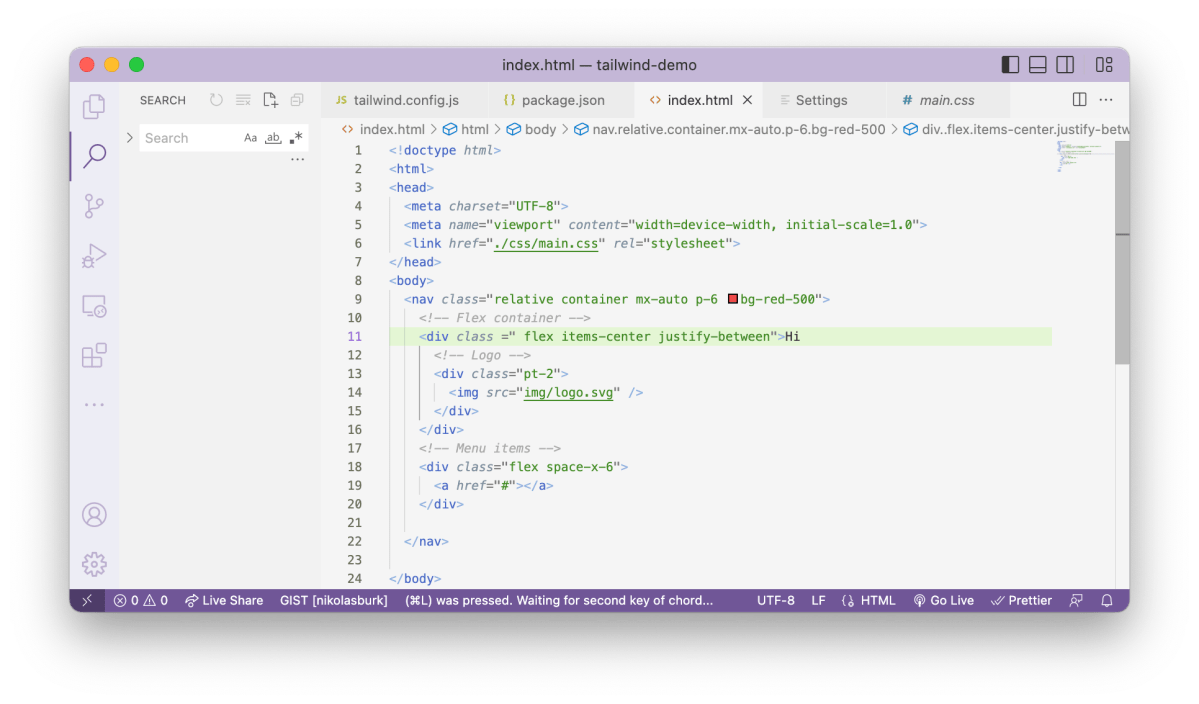This screenshot has width=1199, height=704.
Task: Open bg-red-500 color swatch
Action: [x=733, y=299]
